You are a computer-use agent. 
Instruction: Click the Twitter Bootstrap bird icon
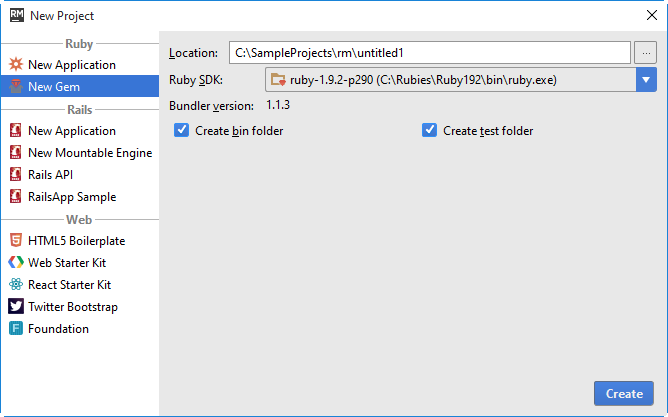click(16, 306)
